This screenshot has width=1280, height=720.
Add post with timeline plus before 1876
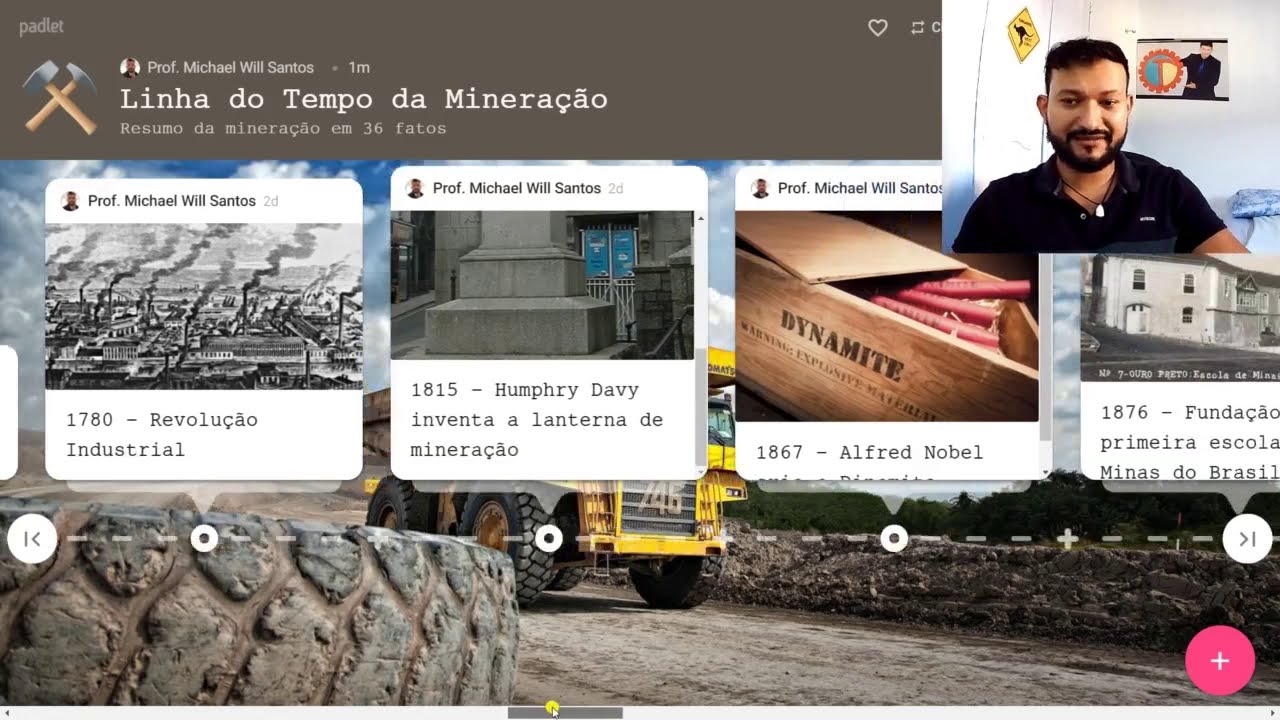(1067, 539)
